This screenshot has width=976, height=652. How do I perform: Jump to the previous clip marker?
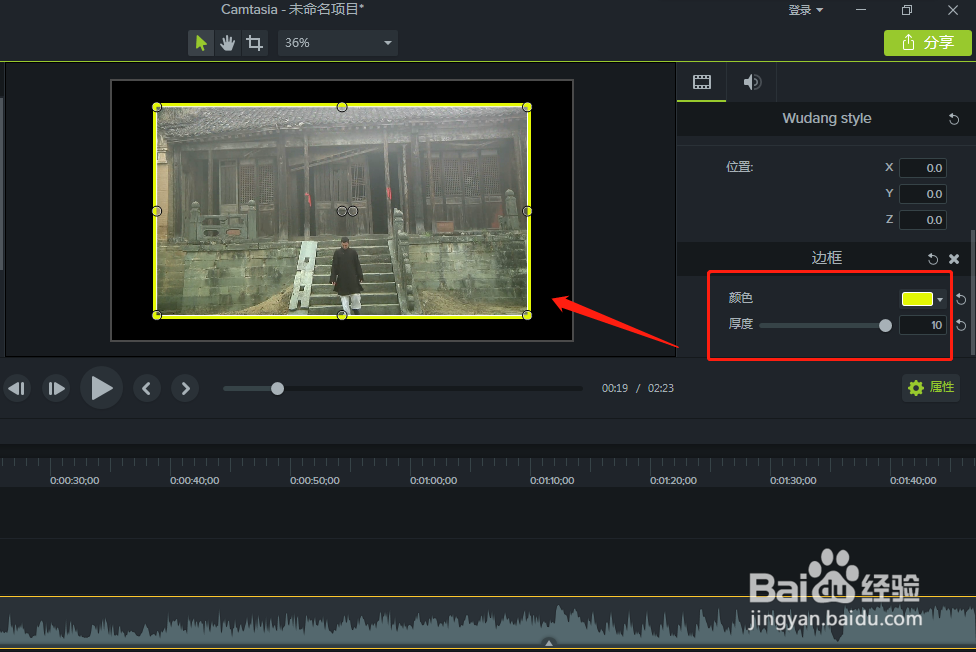146,388
